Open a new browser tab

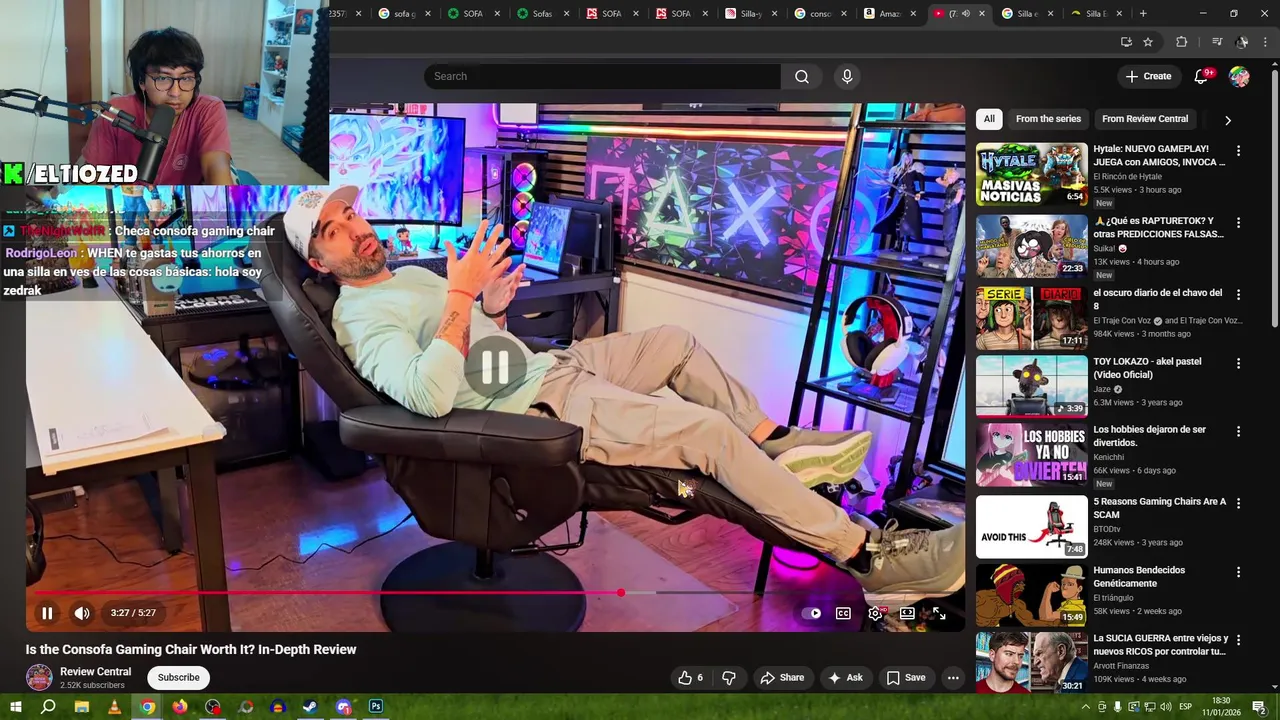(x=1143, y=14)
